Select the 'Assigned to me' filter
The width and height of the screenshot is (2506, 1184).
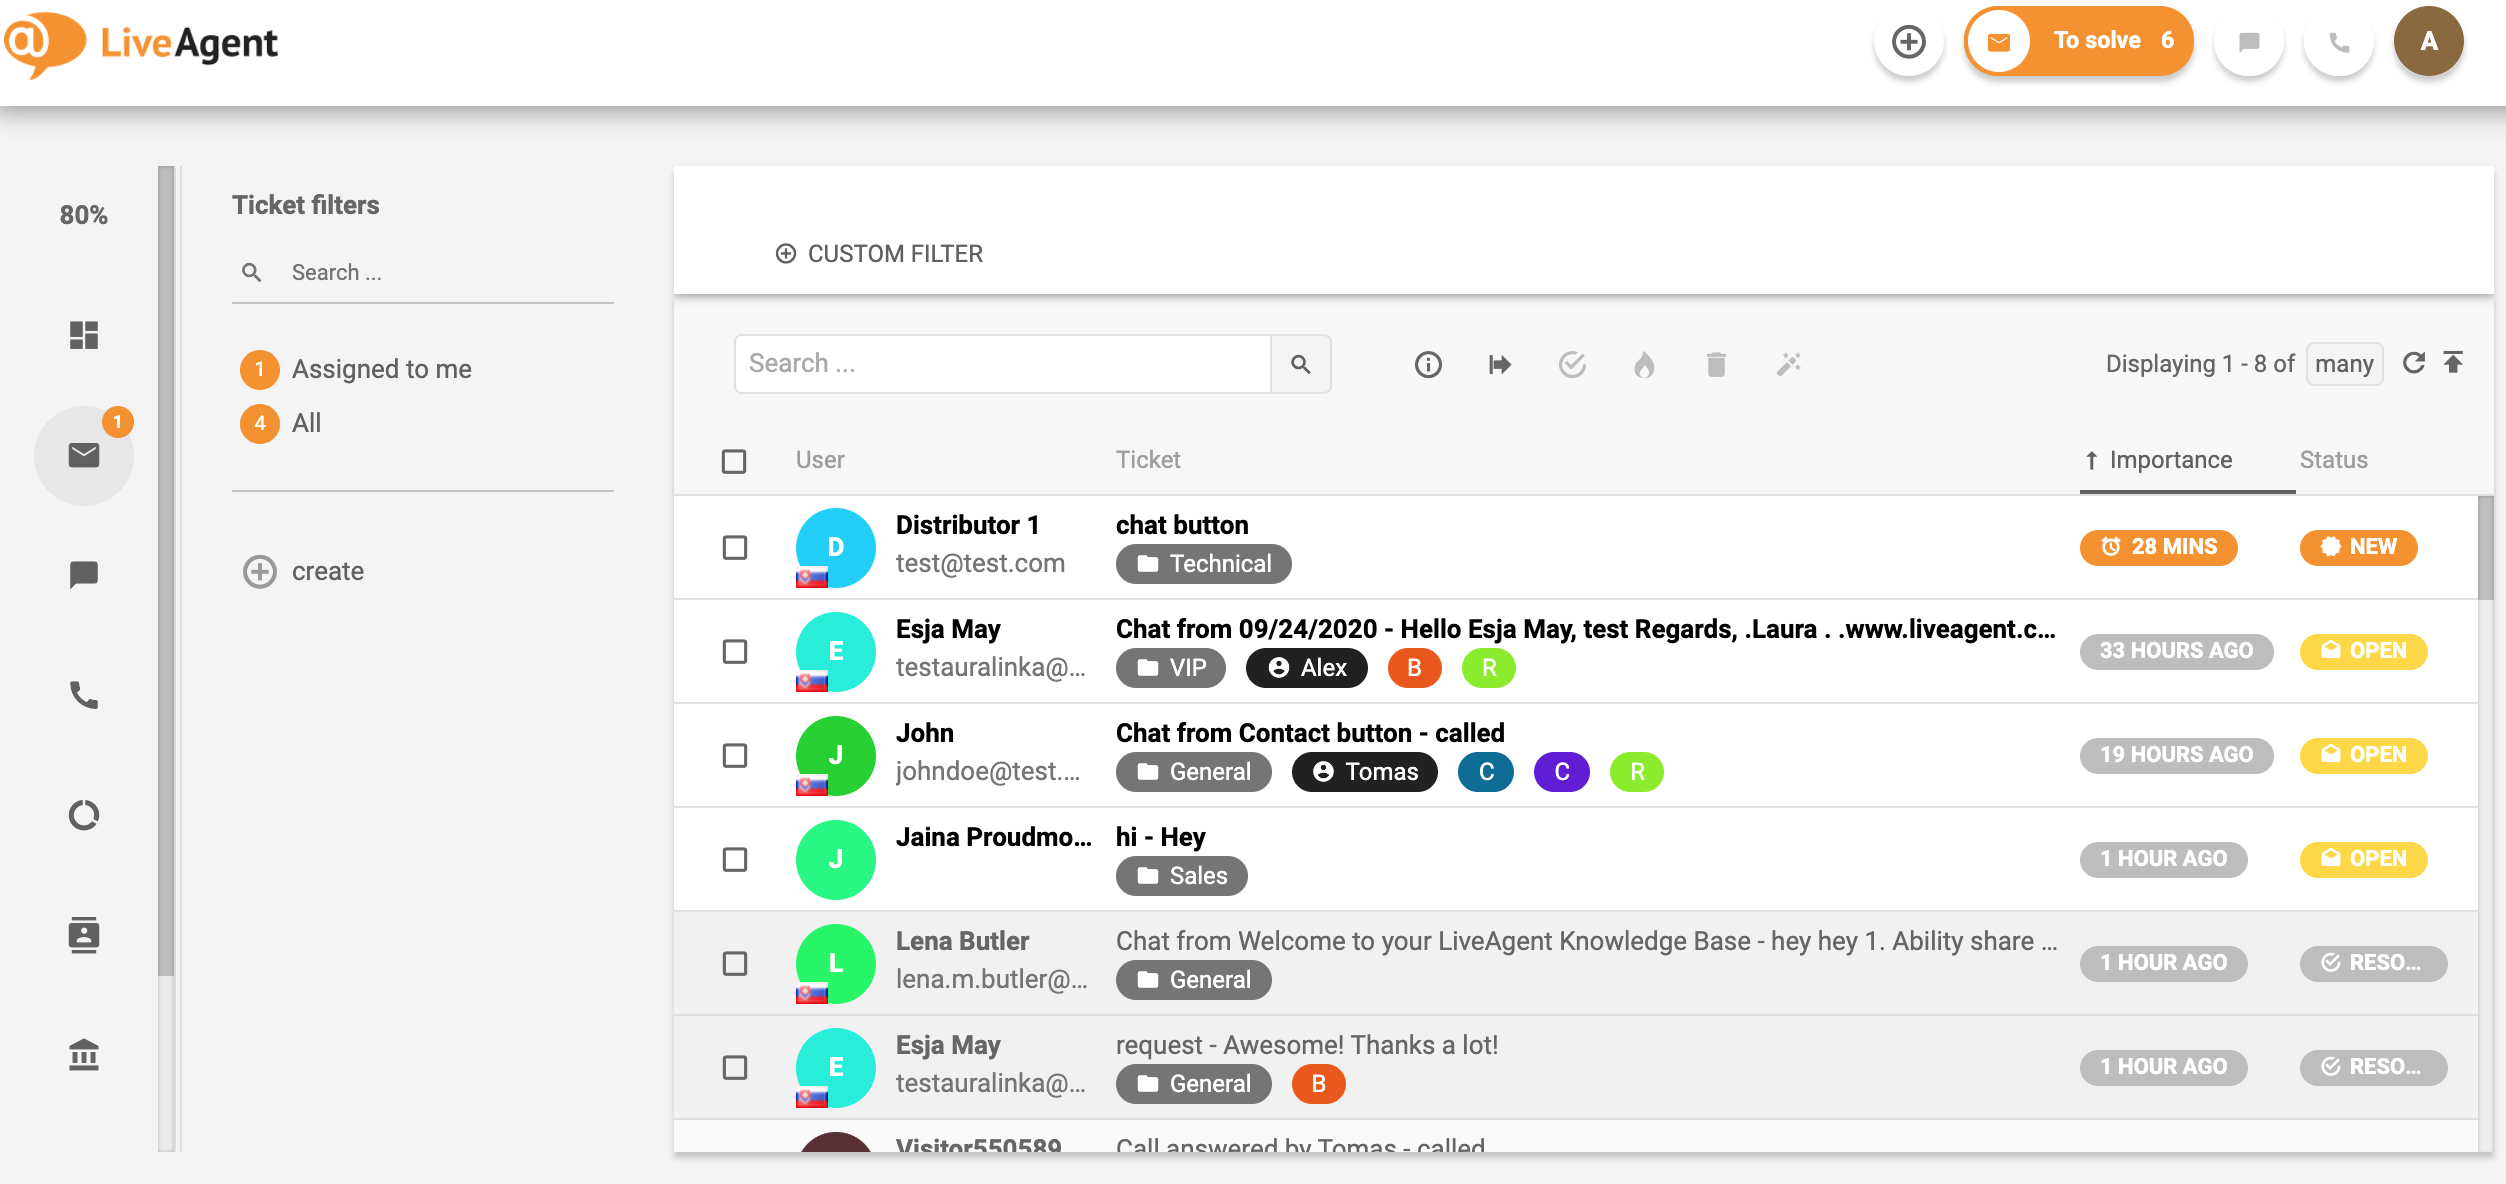coord(381,368)
